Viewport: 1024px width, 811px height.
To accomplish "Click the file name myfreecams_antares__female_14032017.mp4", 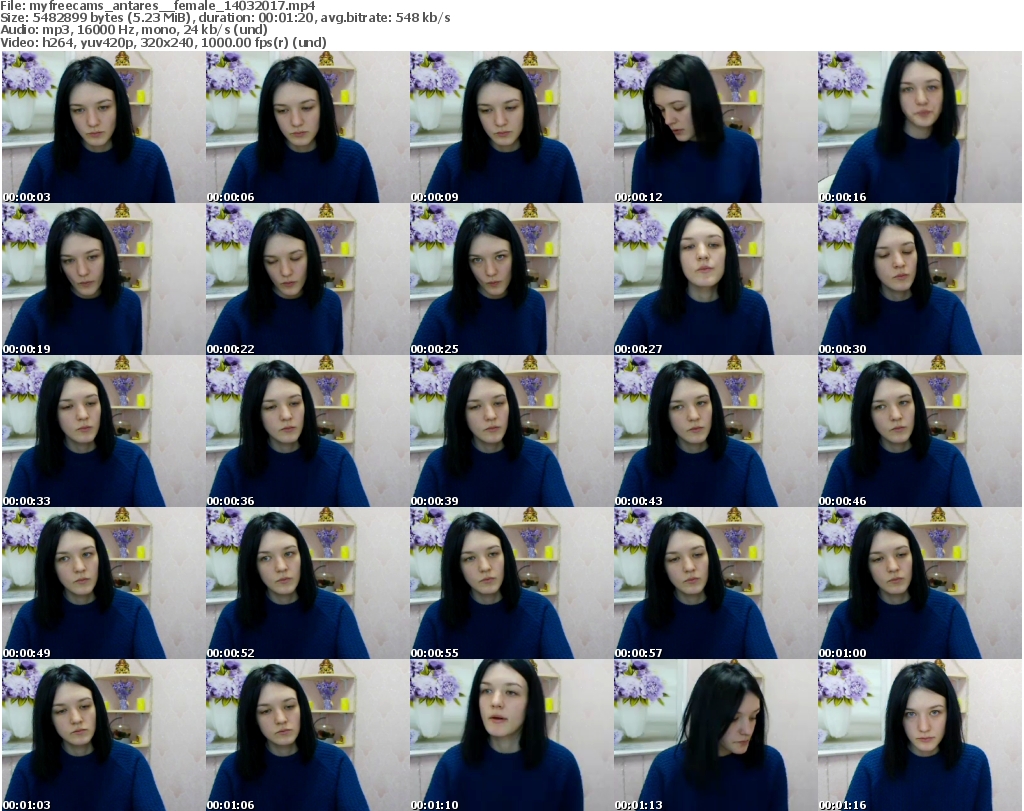I will (172, 6).
